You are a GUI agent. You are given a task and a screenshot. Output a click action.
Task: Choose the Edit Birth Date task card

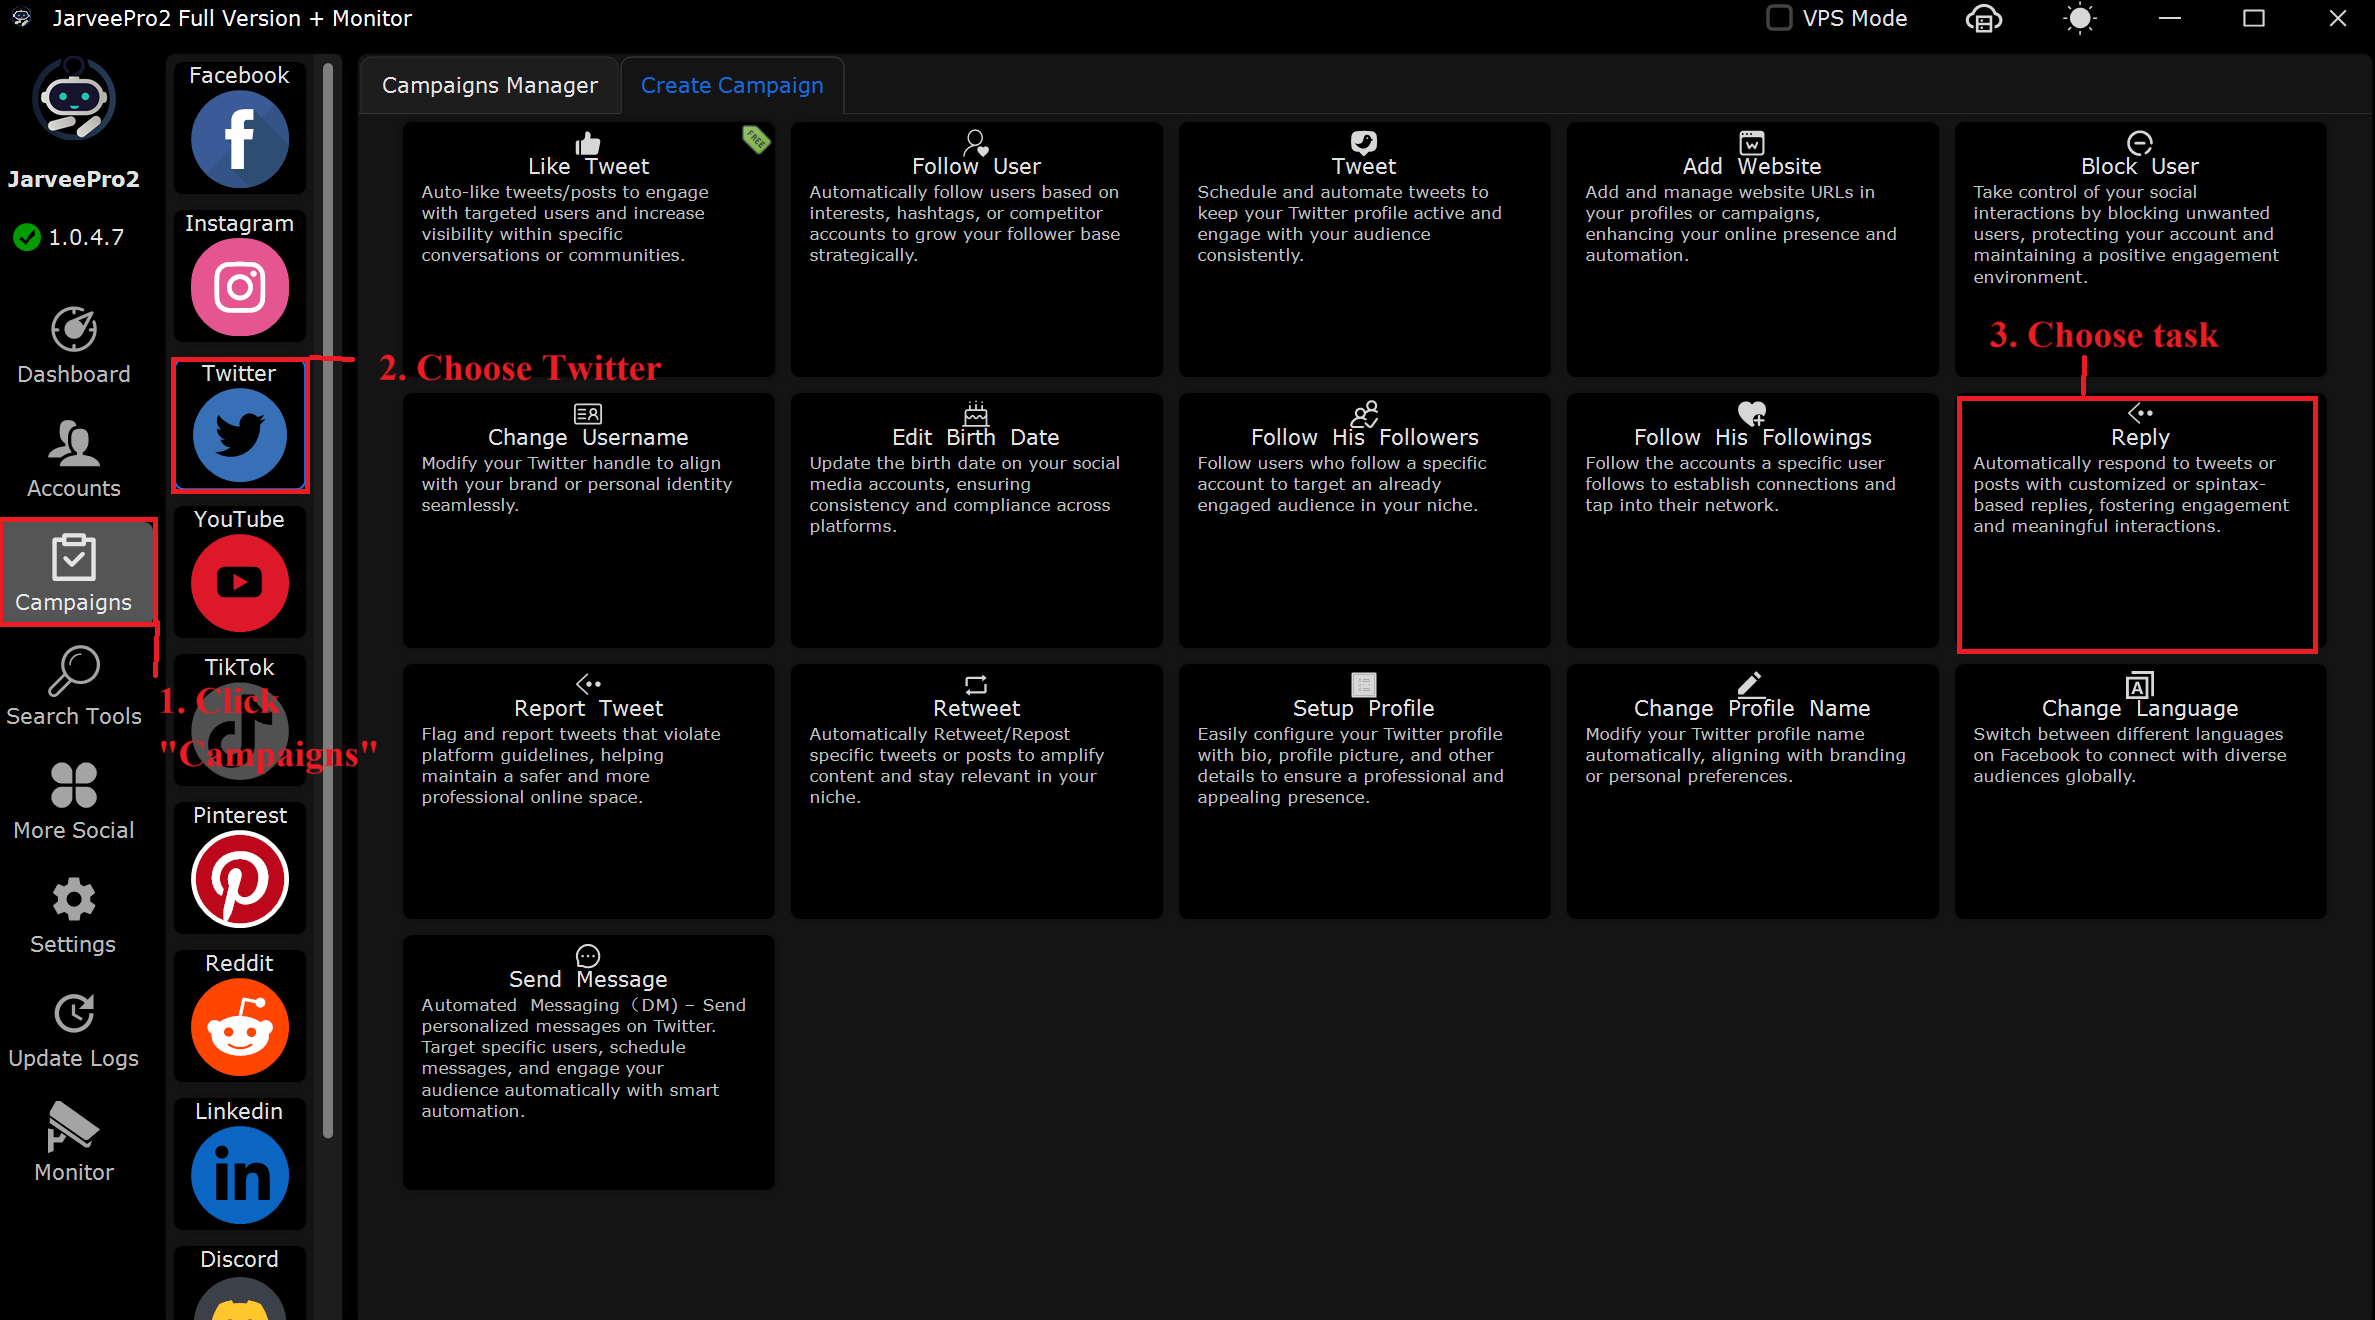[x=976, y=520]
